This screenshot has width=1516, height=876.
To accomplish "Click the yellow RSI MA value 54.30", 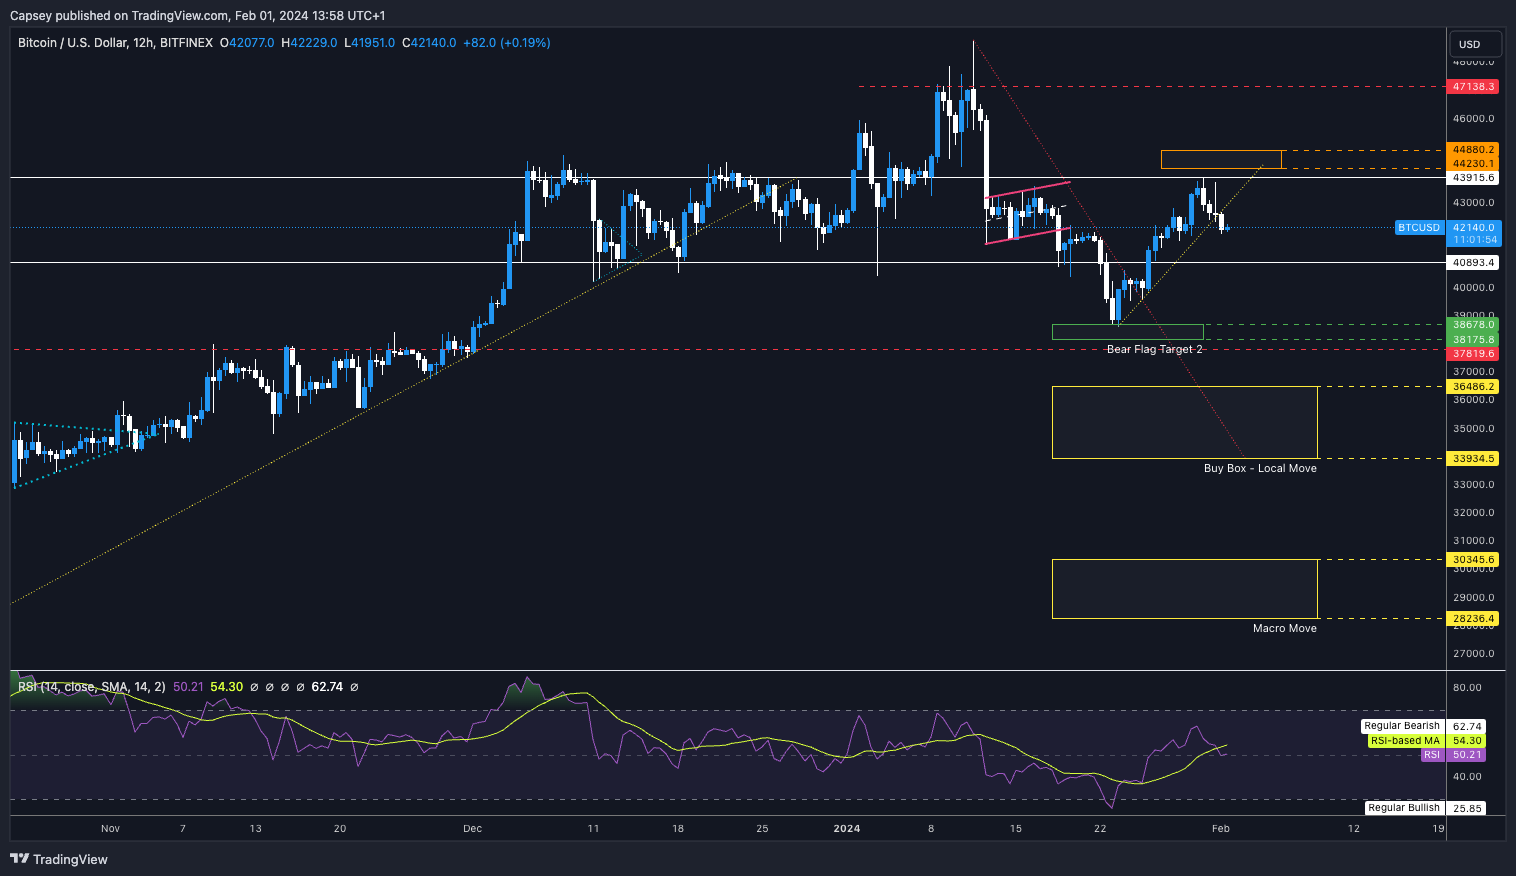I will pyautogui.click(x=227, y=687).
